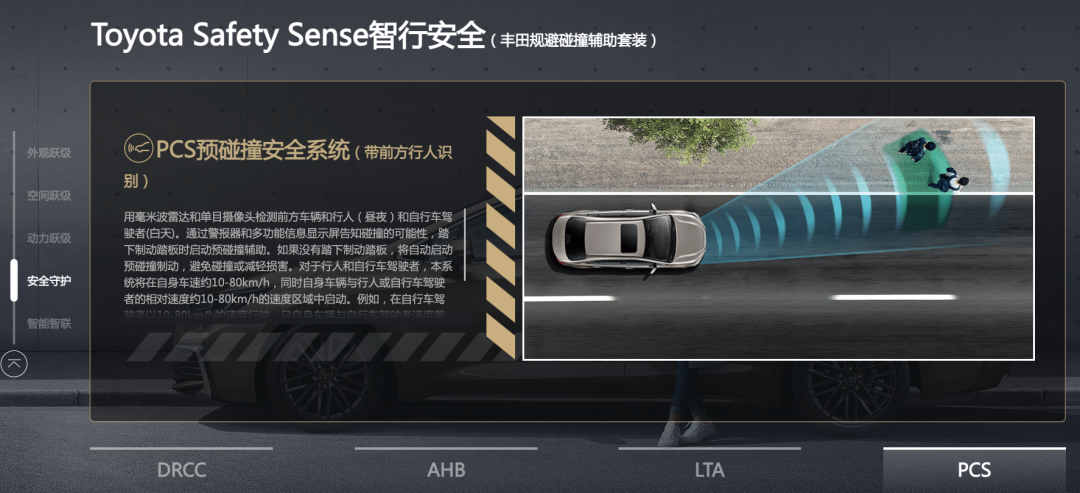Image resolution: width=1080 pixels, height=493 pixels.
Task: Click the green-highlighted pedestrians in the illustration
Action: pos(930,165)
